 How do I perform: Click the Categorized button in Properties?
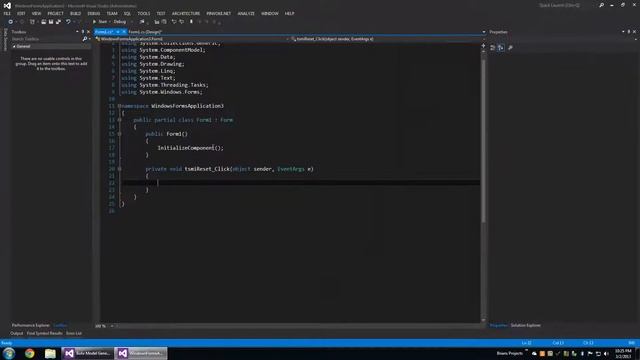(493, 48)
